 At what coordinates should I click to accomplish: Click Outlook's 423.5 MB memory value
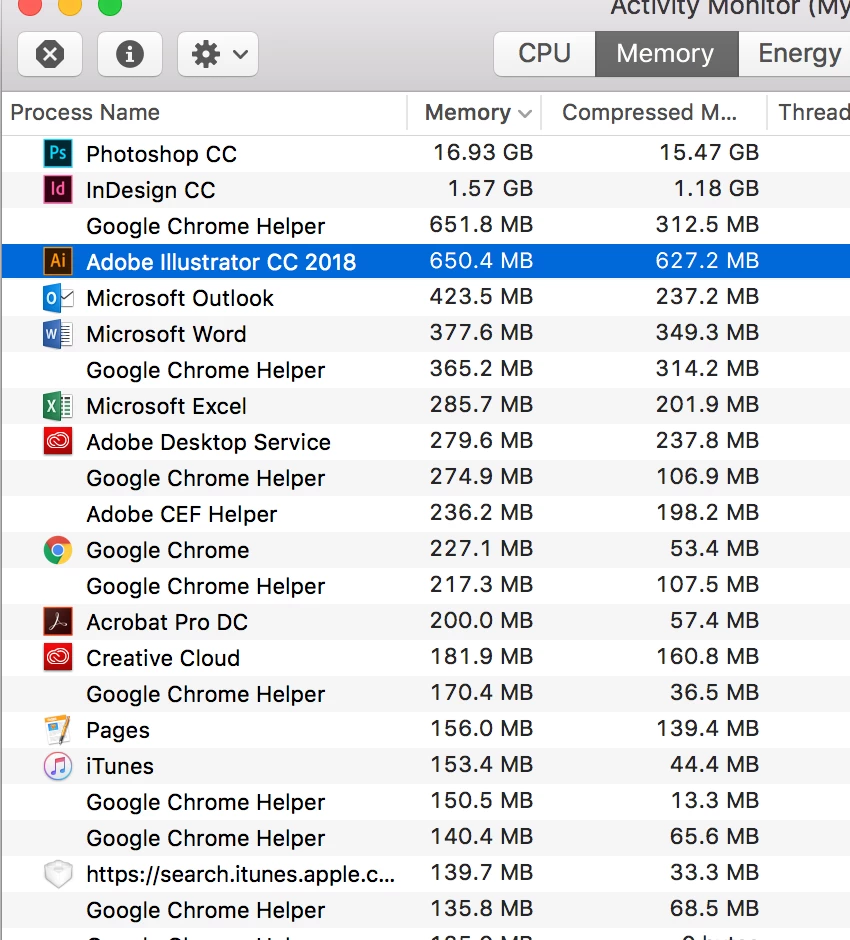[x=481, y=296]
